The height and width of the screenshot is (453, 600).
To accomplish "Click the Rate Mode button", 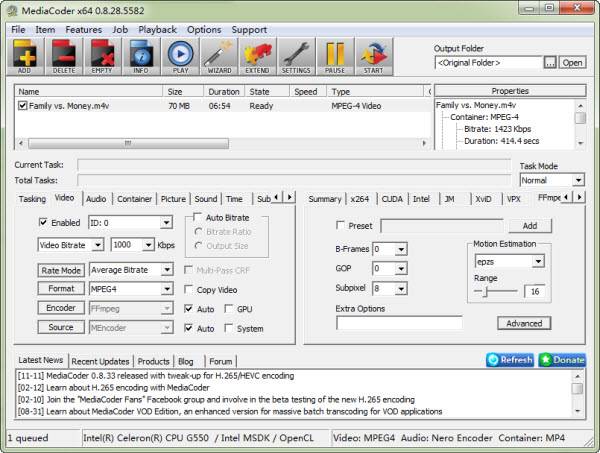I will point(61,270).
